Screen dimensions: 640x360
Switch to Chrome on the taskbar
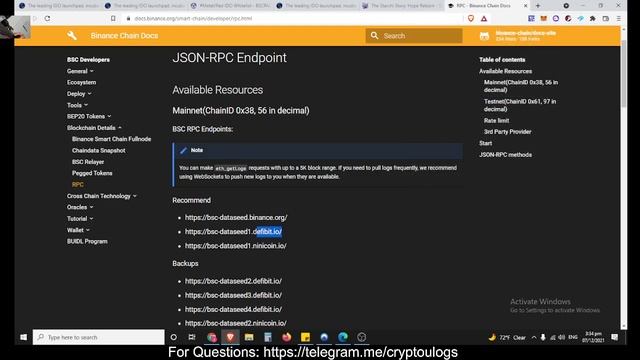coord(211,337)
